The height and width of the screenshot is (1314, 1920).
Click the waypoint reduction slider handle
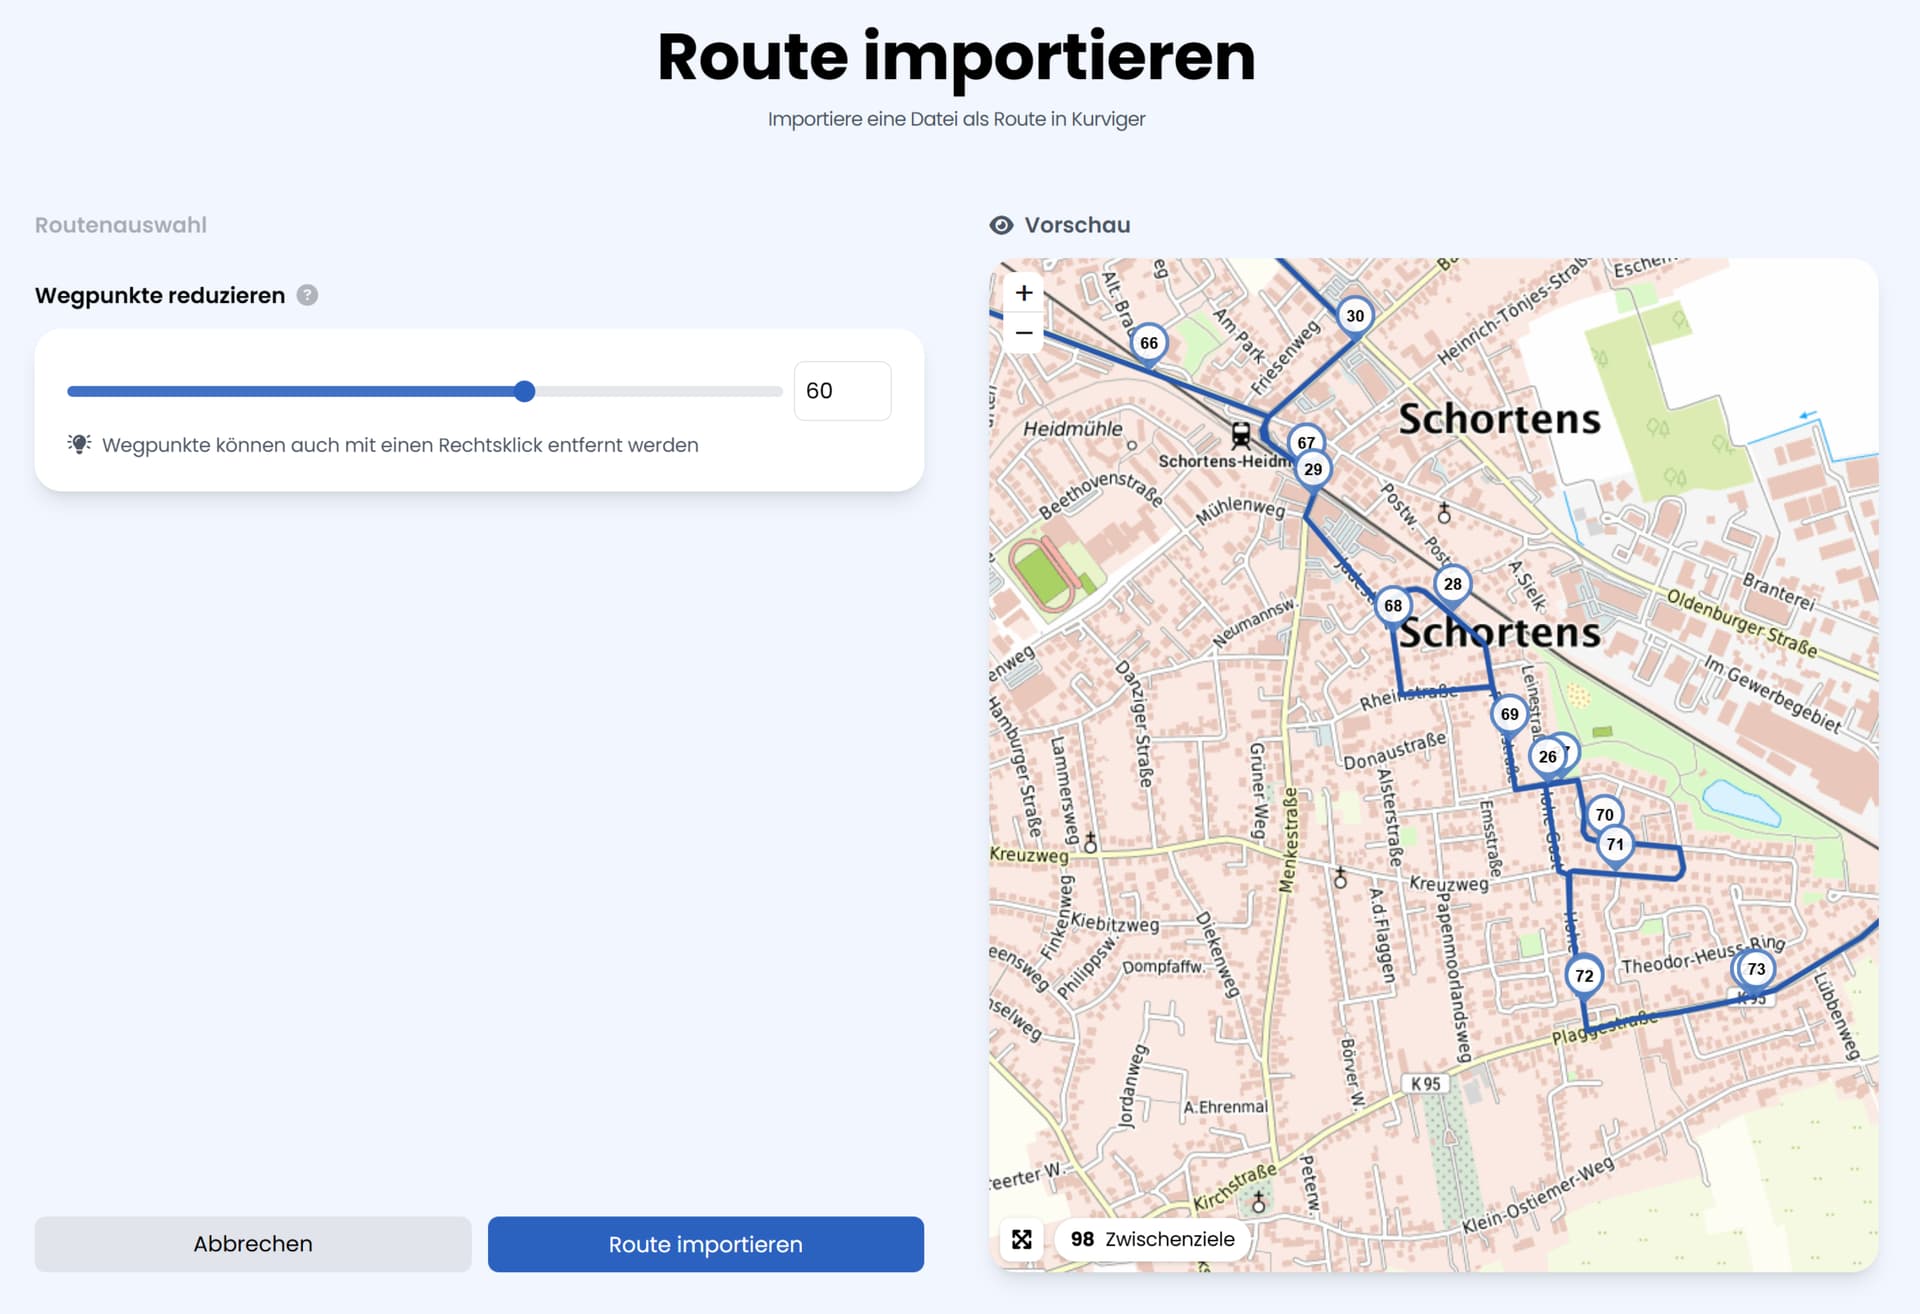coord(525,391)
